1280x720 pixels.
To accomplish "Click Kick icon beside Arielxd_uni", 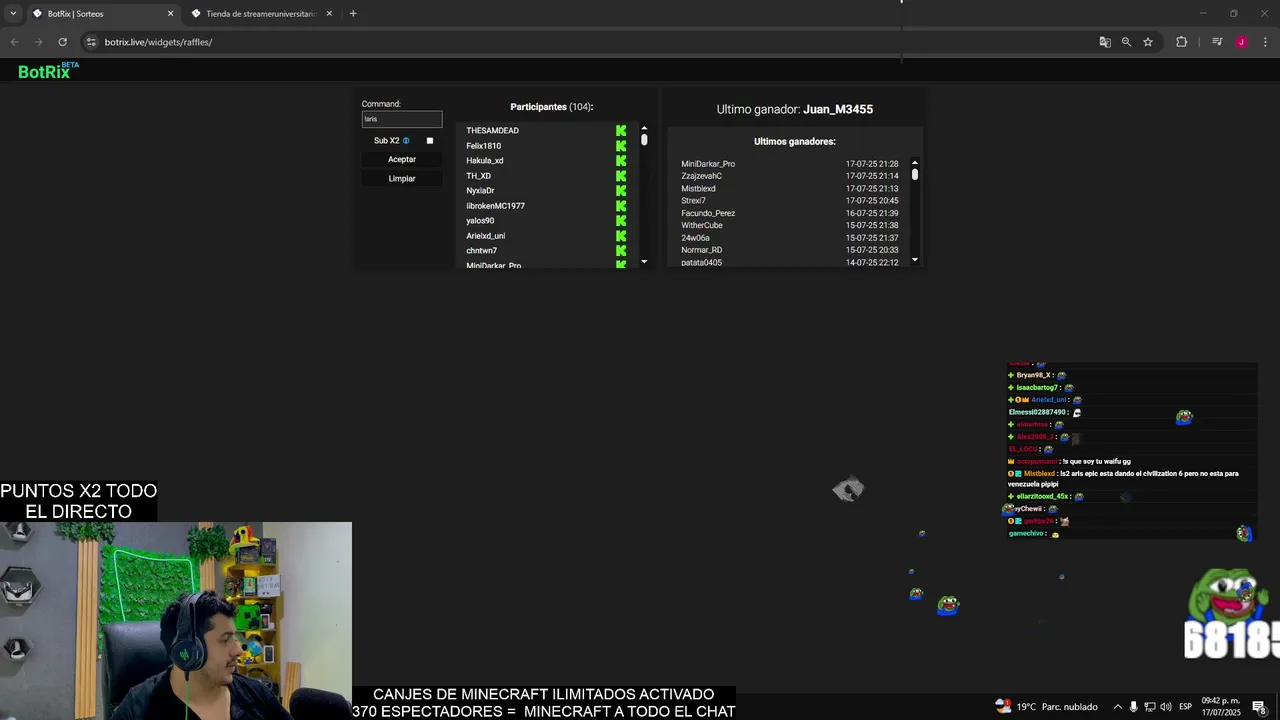I will [621, 236].
